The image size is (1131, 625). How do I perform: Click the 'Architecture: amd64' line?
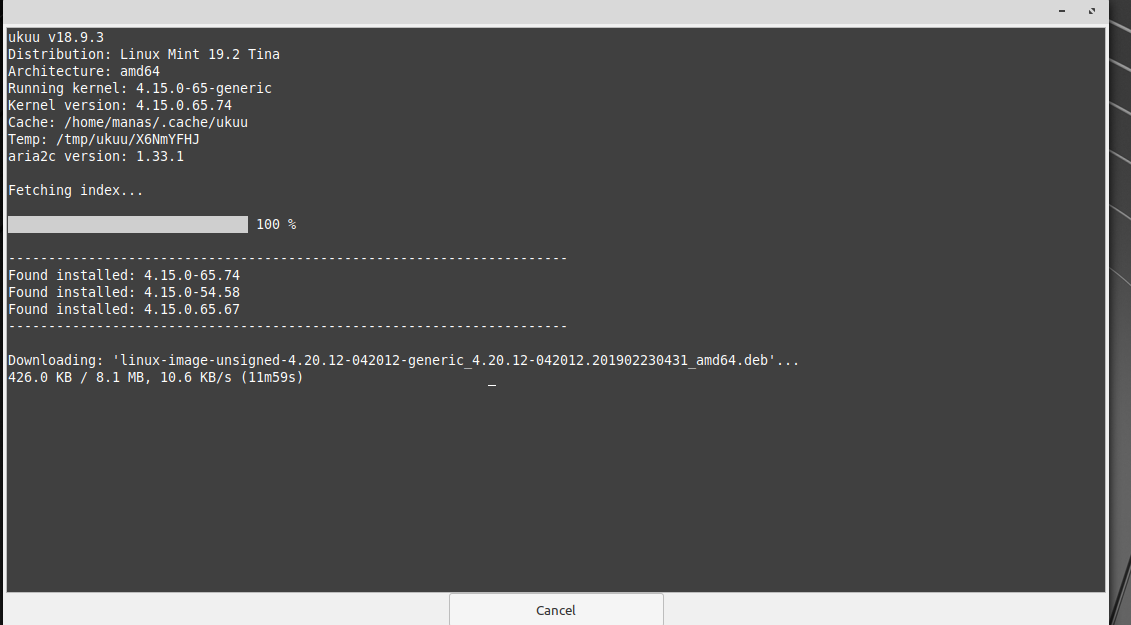click(84, 70)
